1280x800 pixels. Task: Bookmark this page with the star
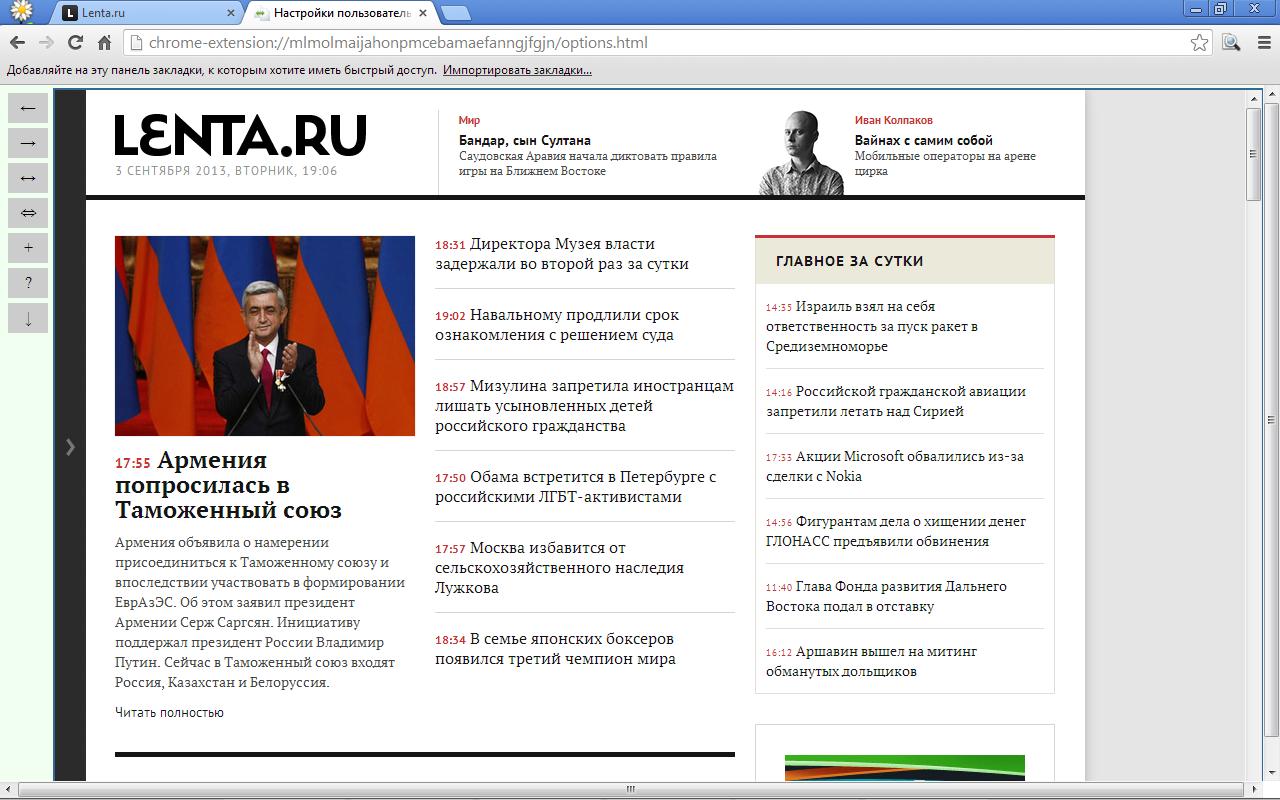click(1199, 42)
